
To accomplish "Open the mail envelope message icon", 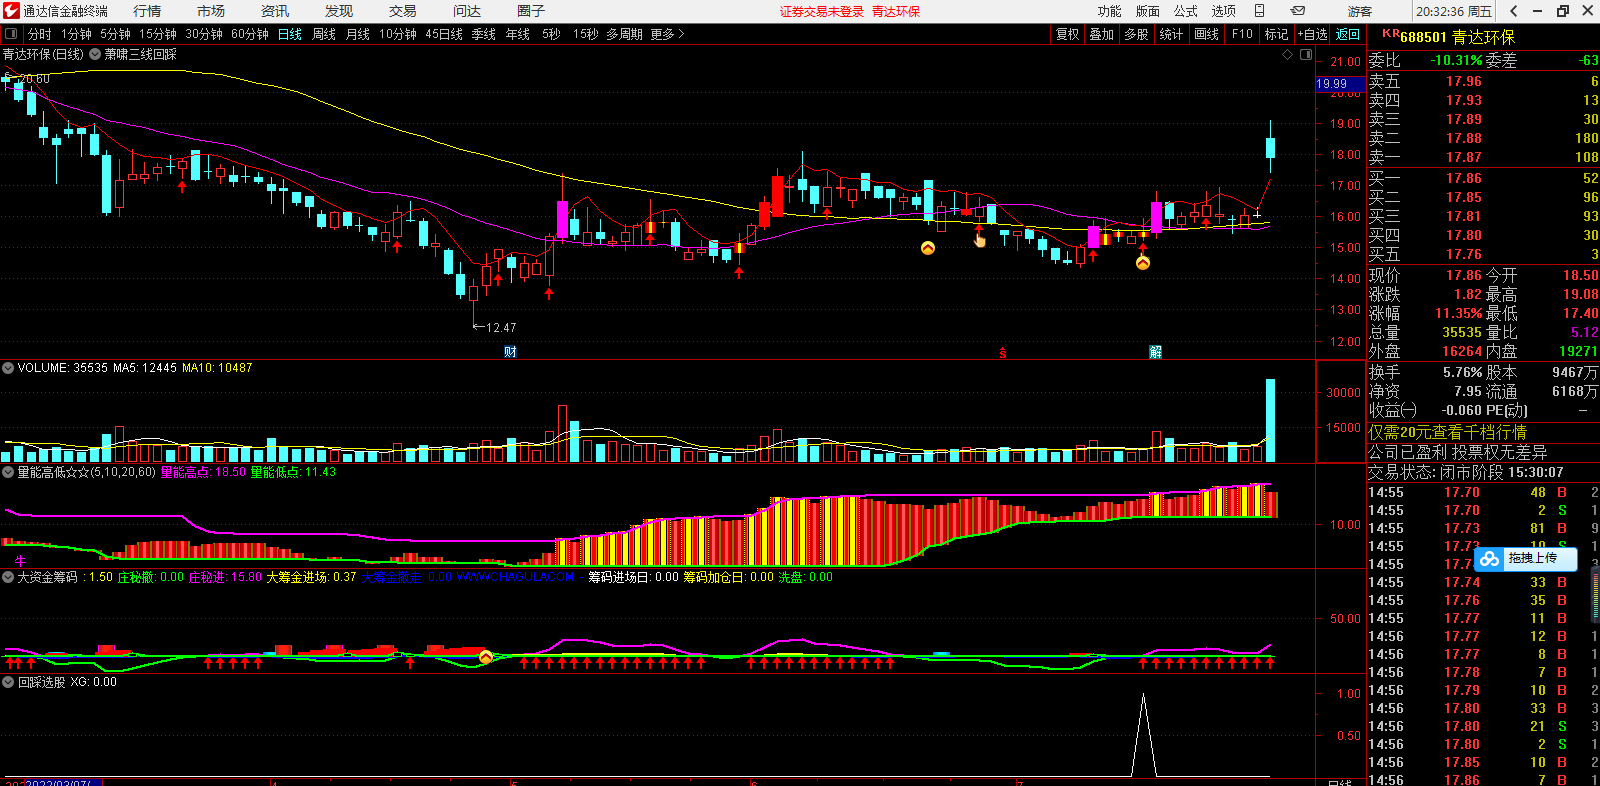I will (1298, 11).
